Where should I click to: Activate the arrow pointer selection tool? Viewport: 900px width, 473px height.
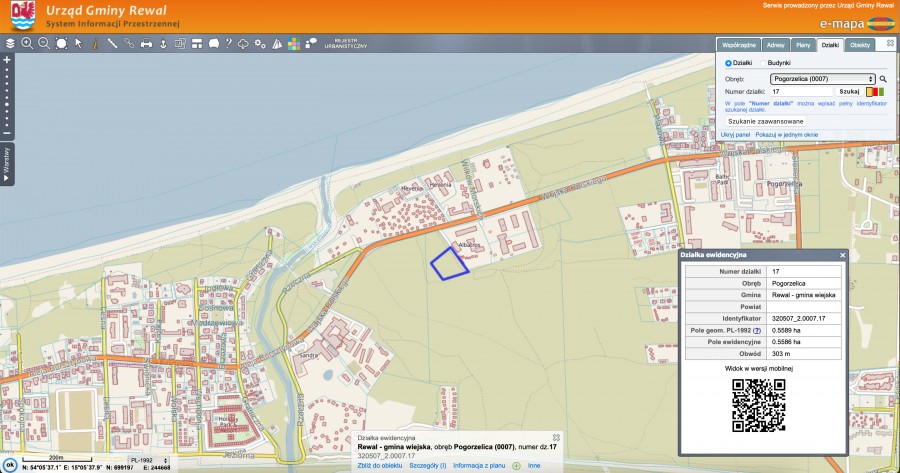coord(78,44)
